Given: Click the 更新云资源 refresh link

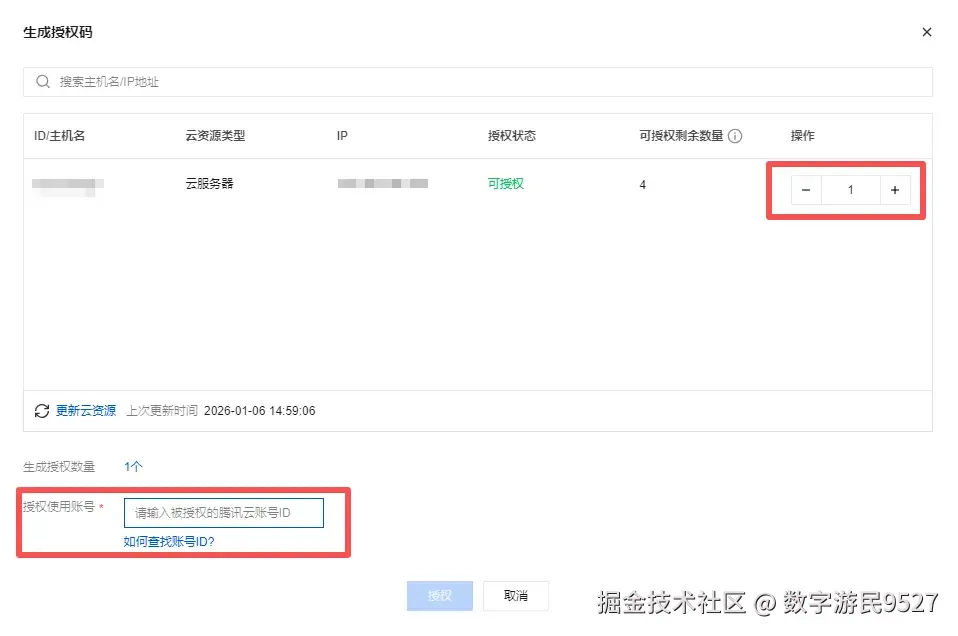Looking at the screenshot, I should click(x=87, y=410).
